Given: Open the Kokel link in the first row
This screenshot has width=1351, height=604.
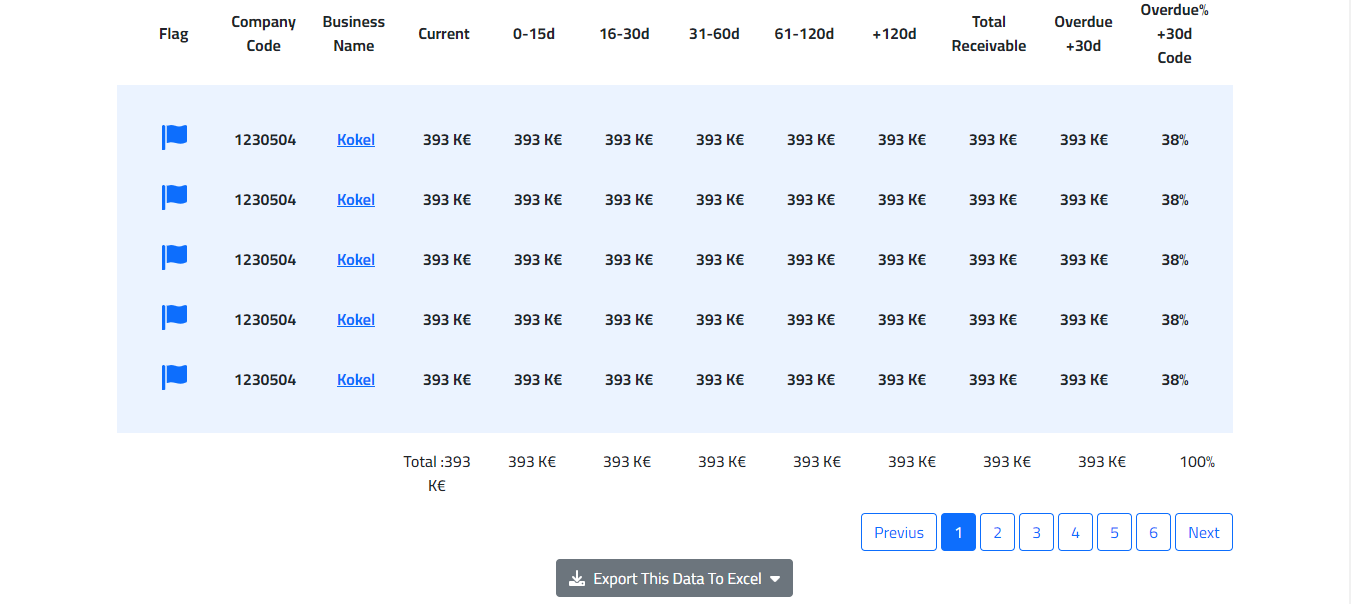Looking at the screenshot, I should (x=356, y=140).
